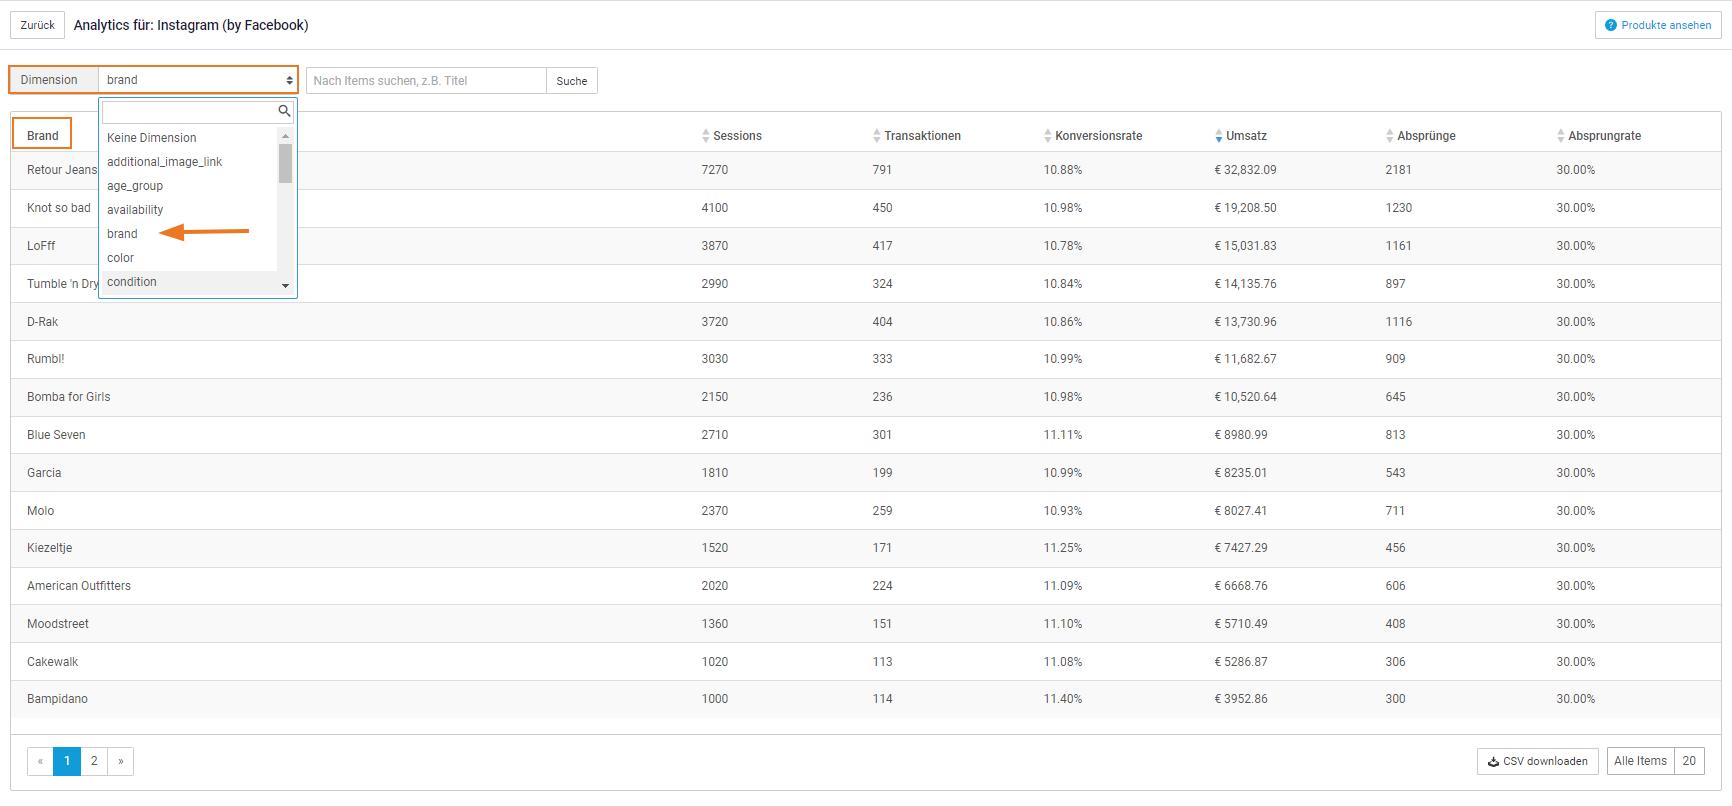Click the Rumbl! brand name

tap(46, 359)
